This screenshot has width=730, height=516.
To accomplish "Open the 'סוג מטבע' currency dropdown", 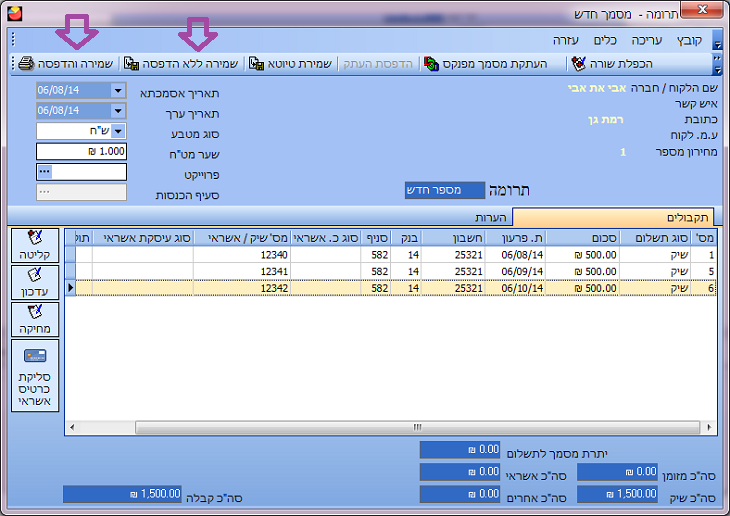I will click(118, 131).
